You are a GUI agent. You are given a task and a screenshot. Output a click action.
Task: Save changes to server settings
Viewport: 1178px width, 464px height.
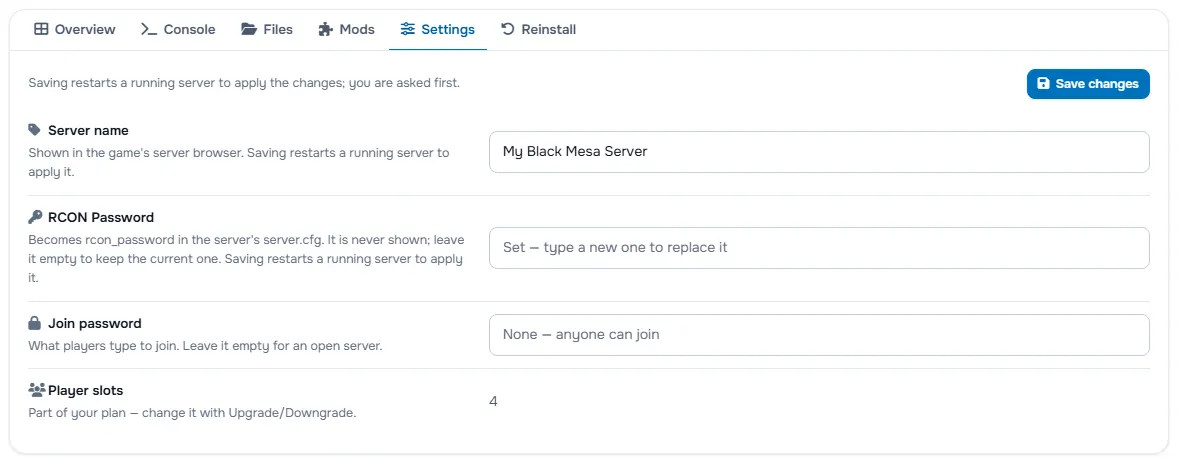[1088, 83]
